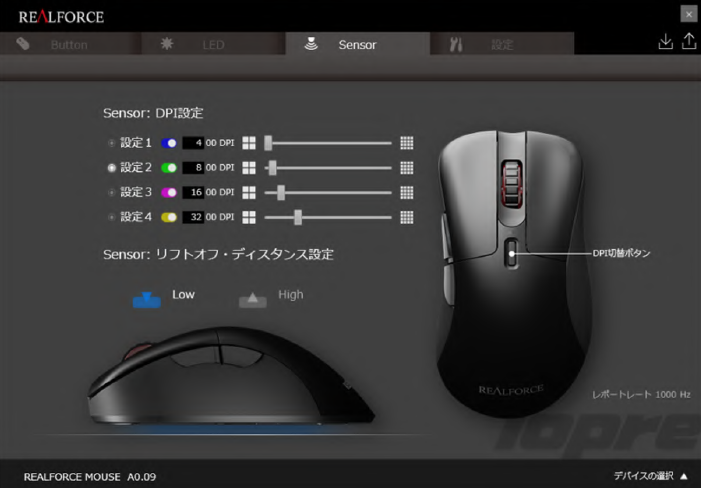Click fine grid icon right of 設定 2 slider
Viewport: 701px width, 488px height.
(x=406, y=168)
